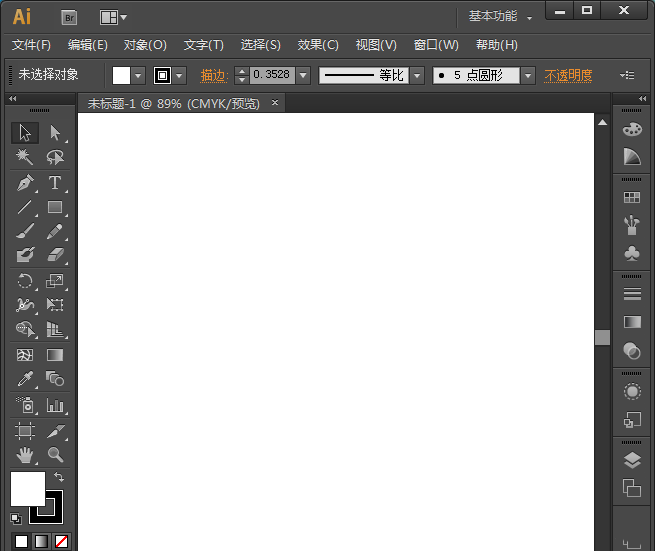Image resolution: width=655 pixels, height=551 pixels.
Task: Open the Graphic Styles panel icon
Action: [x=632, y=420]
